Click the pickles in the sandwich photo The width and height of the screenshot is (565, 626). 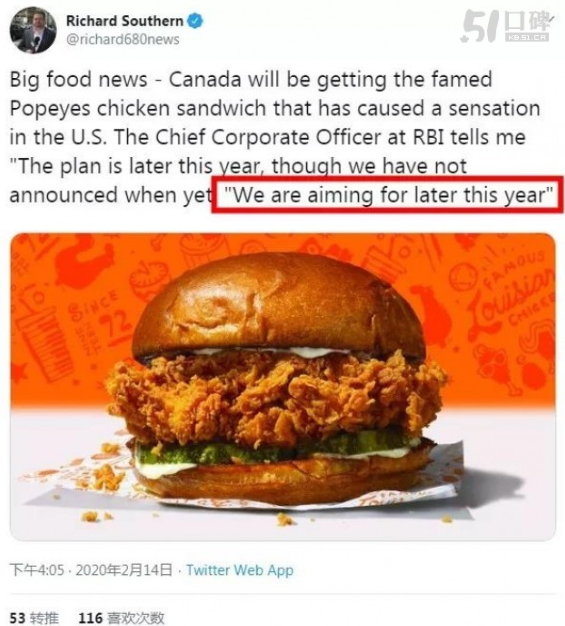click(276, 450)
